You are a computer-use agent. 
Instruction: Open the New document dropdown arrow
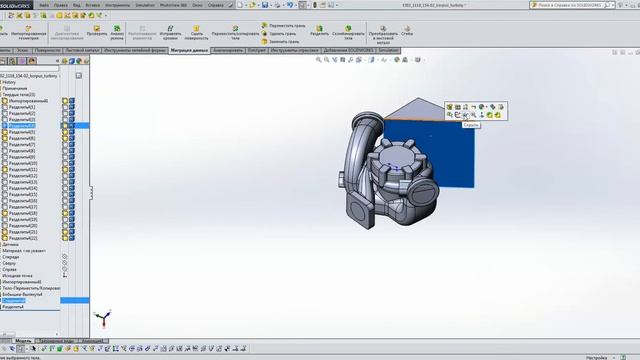[246, 5]
